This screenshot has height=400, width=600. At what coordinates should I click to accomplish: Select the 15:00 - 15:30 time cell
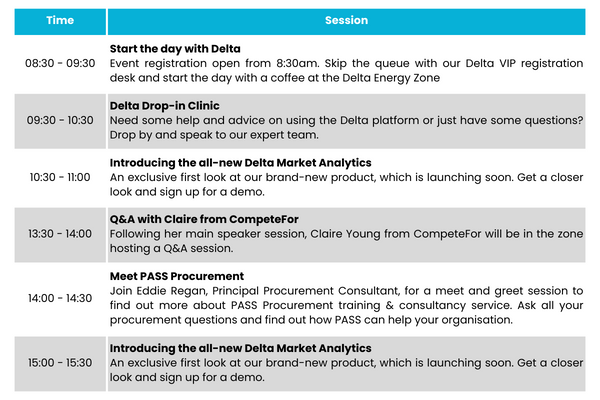coord(60,363)
